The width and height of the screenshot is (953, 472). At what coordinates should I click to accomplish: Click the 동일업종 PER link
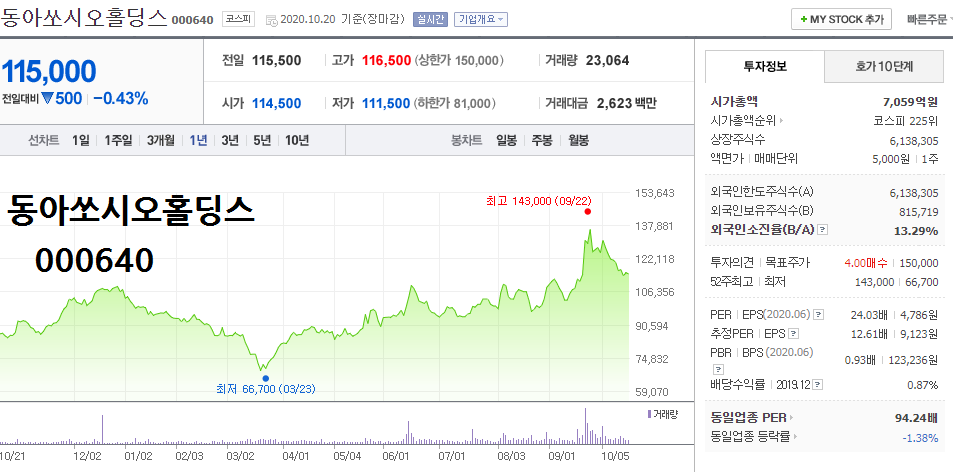click(748, 418)
